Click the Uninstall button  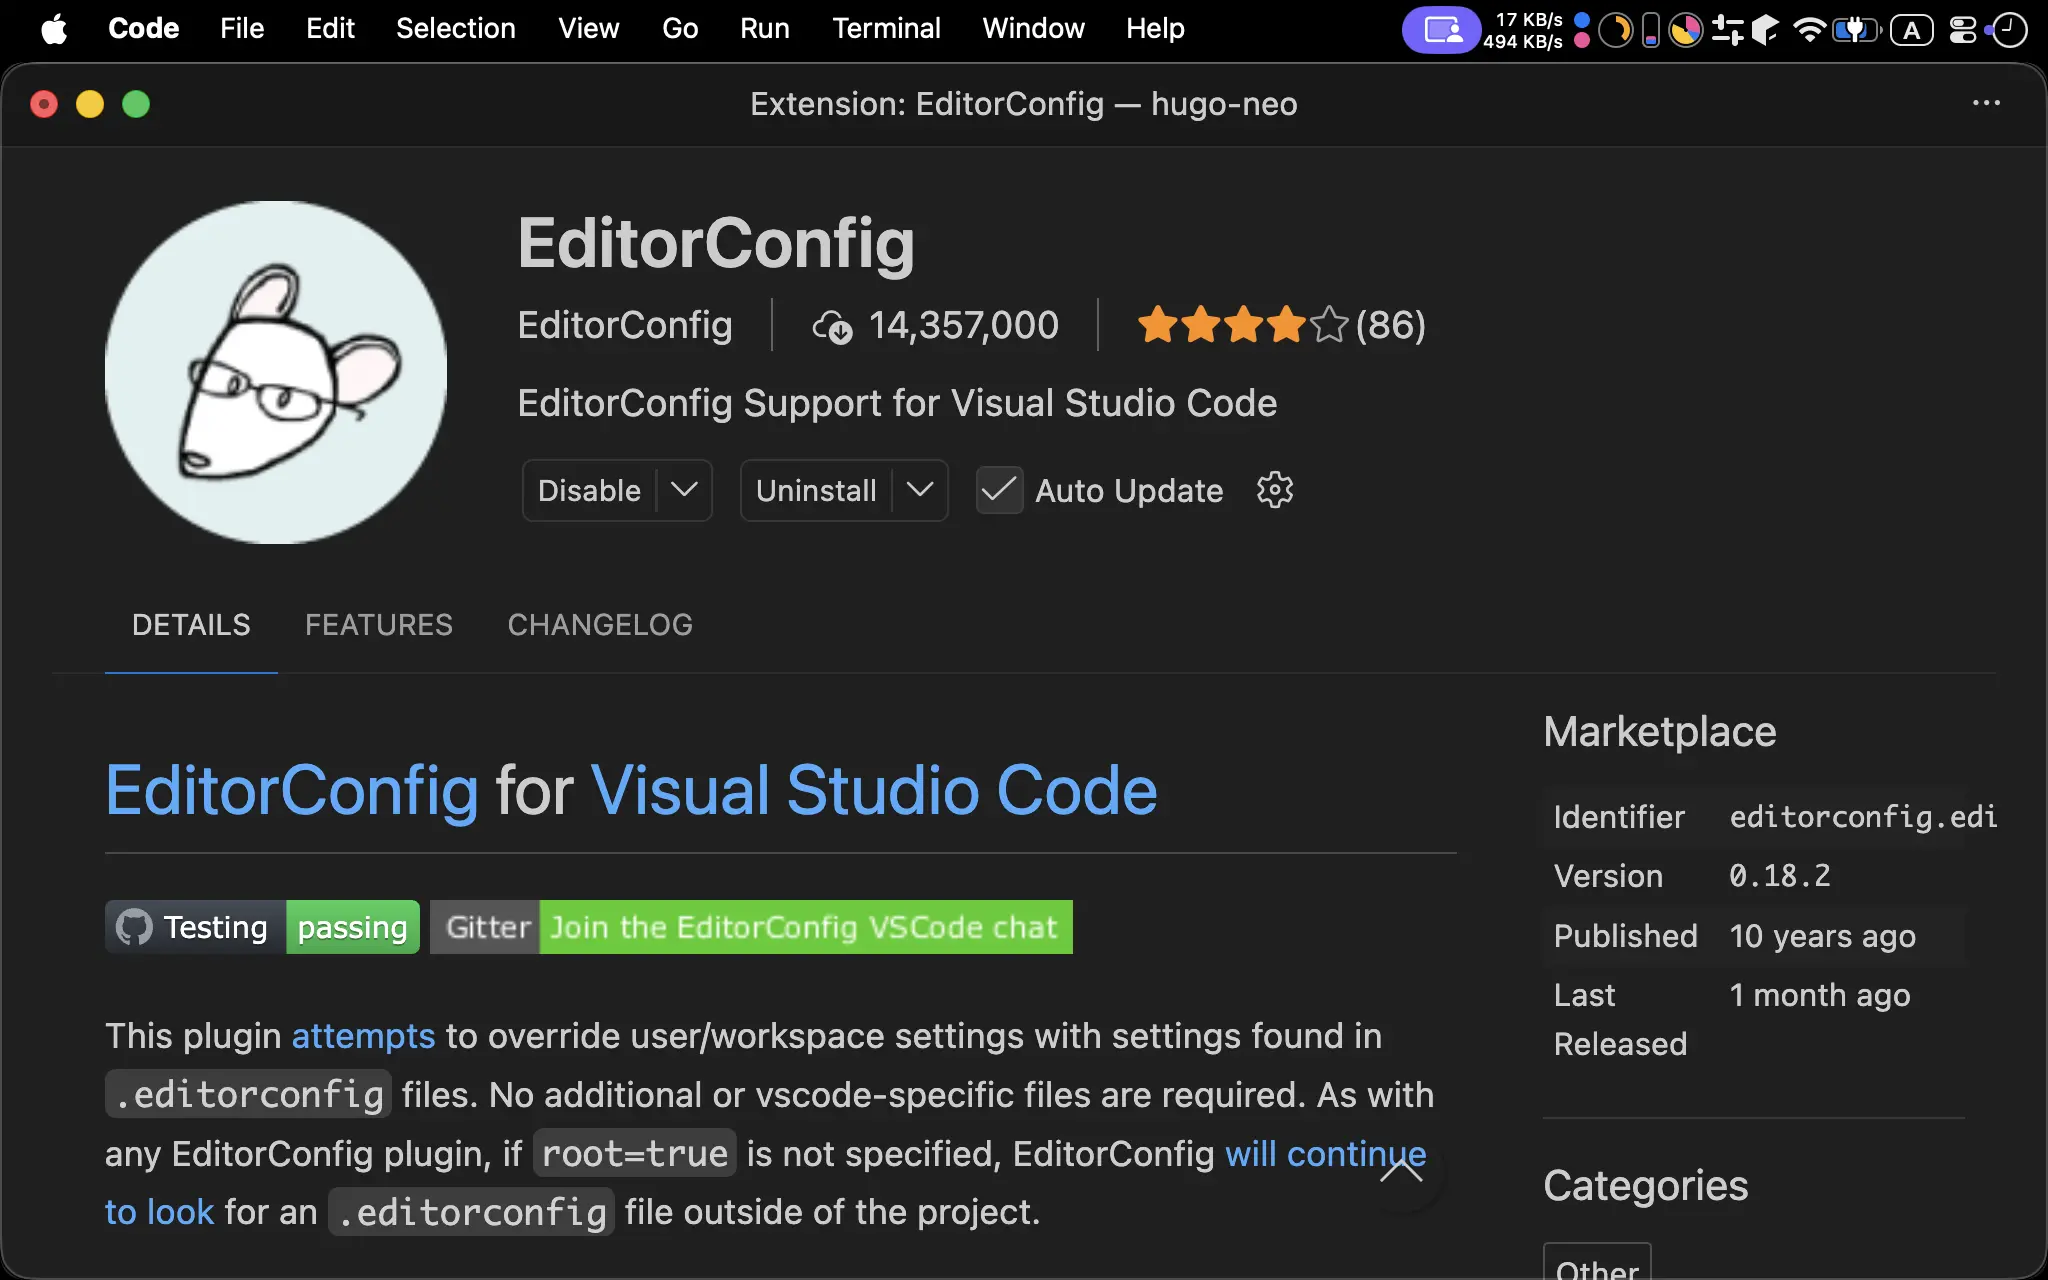[816, 490]
